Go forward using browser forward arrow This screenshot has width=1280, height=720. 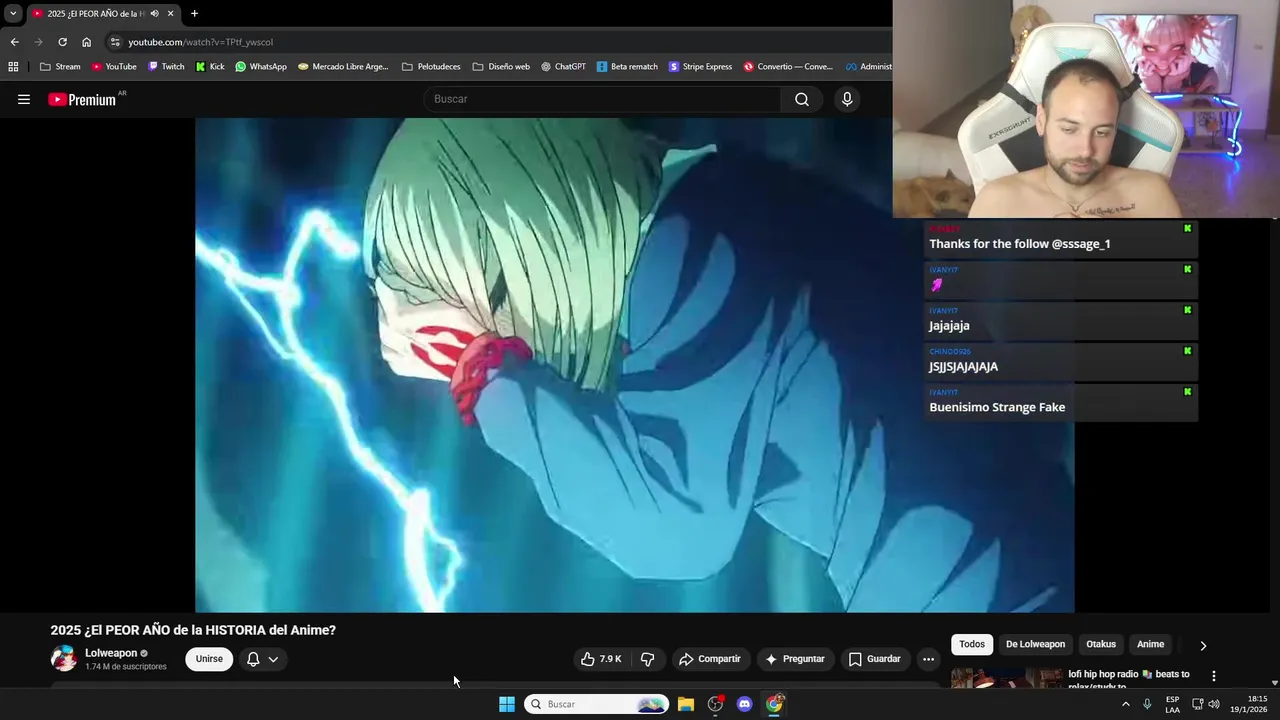pyautogui.click(x=38, y=42)
